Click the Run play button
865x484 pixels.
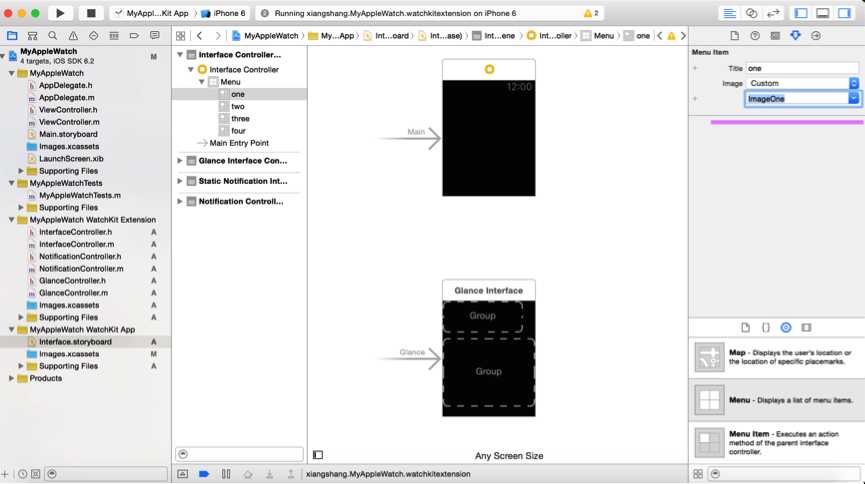pos(60,13)
